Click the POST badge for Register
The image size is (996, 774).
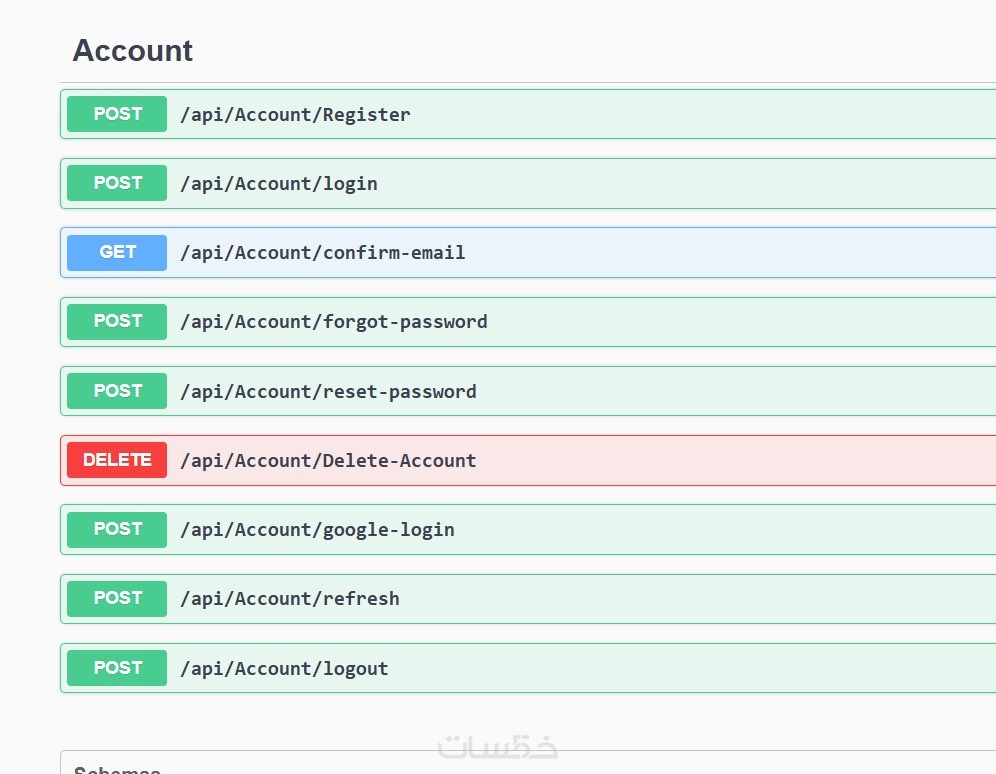click(117, 114)
